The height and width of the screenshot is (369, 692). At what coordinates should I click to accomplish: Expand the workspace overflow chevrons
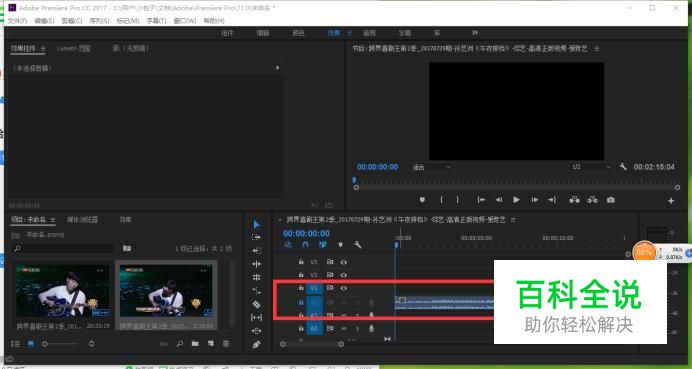coord(475,33)
